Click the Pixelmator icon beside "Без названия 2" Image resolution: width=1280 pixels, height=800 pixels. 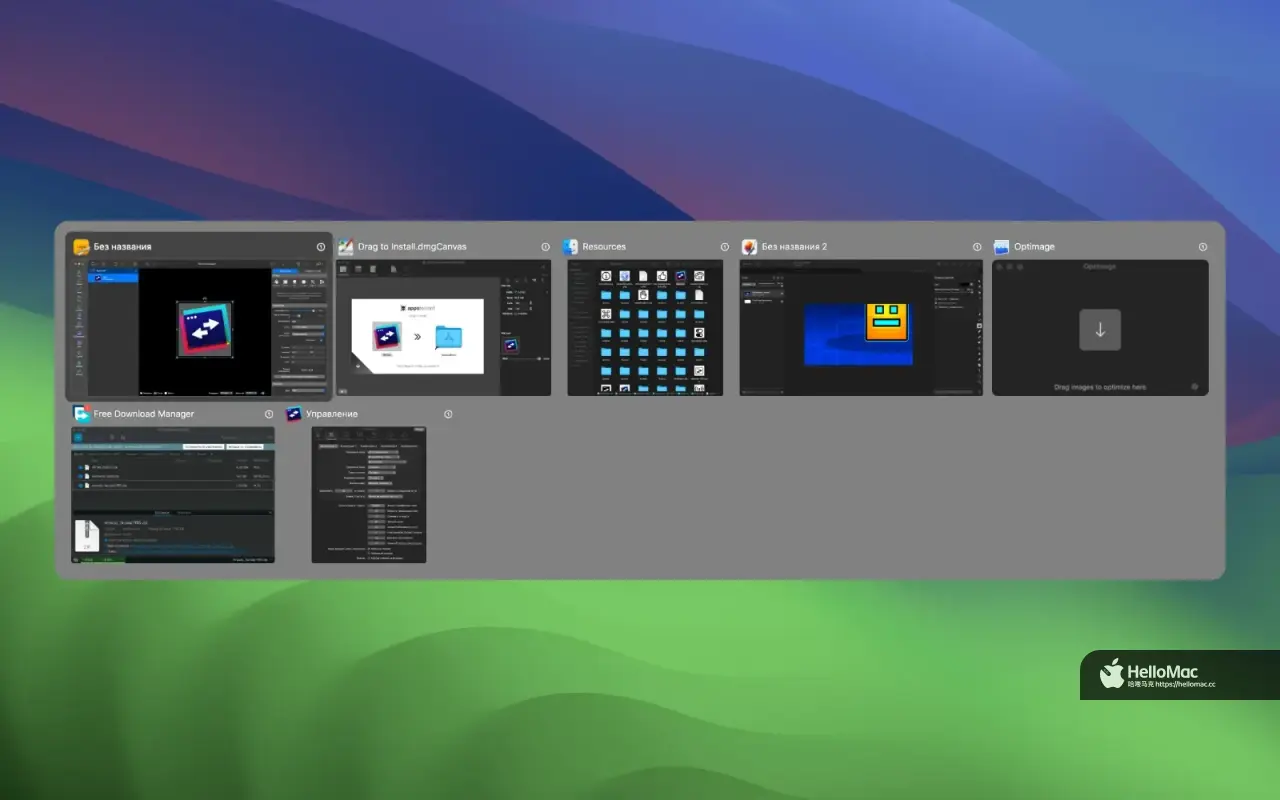tap(750, 246)
